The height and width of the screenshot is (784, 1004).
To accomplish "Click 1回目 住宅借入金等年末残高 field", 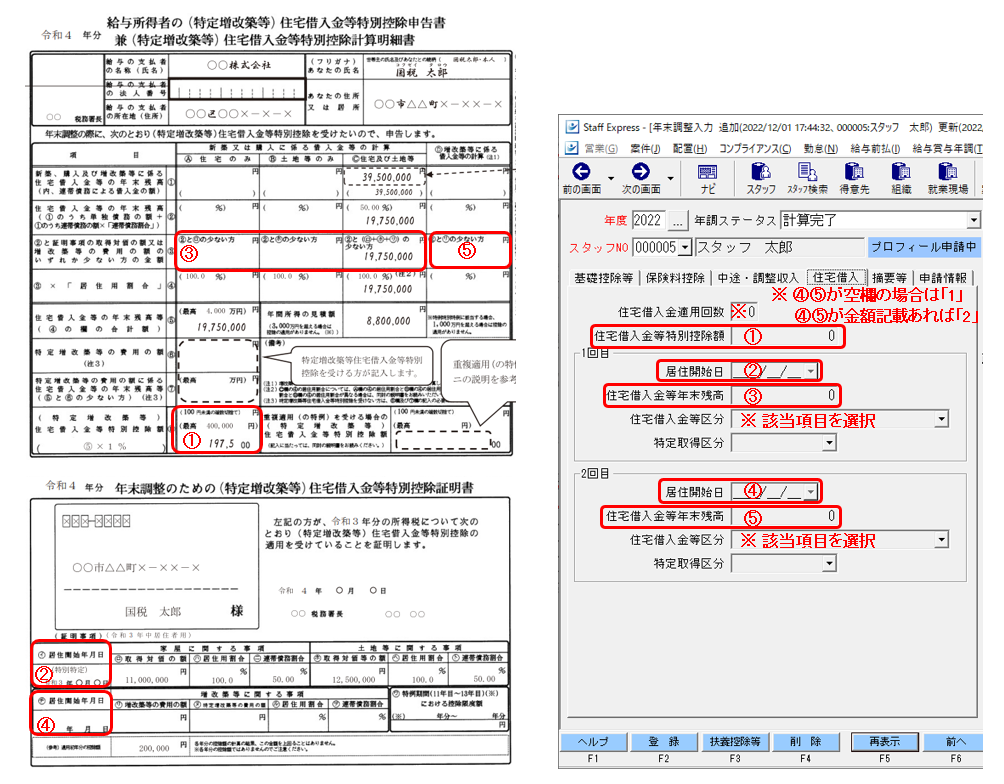I will [x=785, y=395].
